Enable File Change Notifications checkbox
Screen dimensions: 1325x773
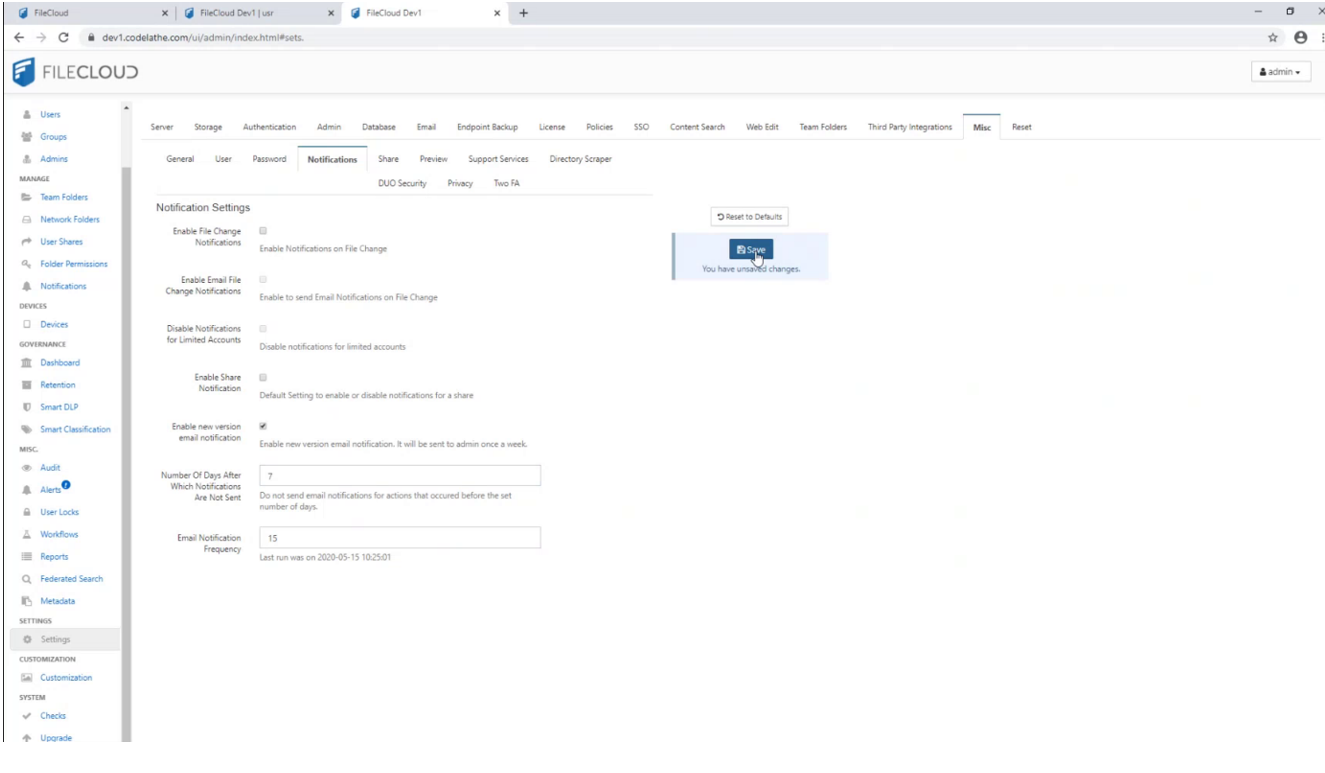click(x=263, y=231)
